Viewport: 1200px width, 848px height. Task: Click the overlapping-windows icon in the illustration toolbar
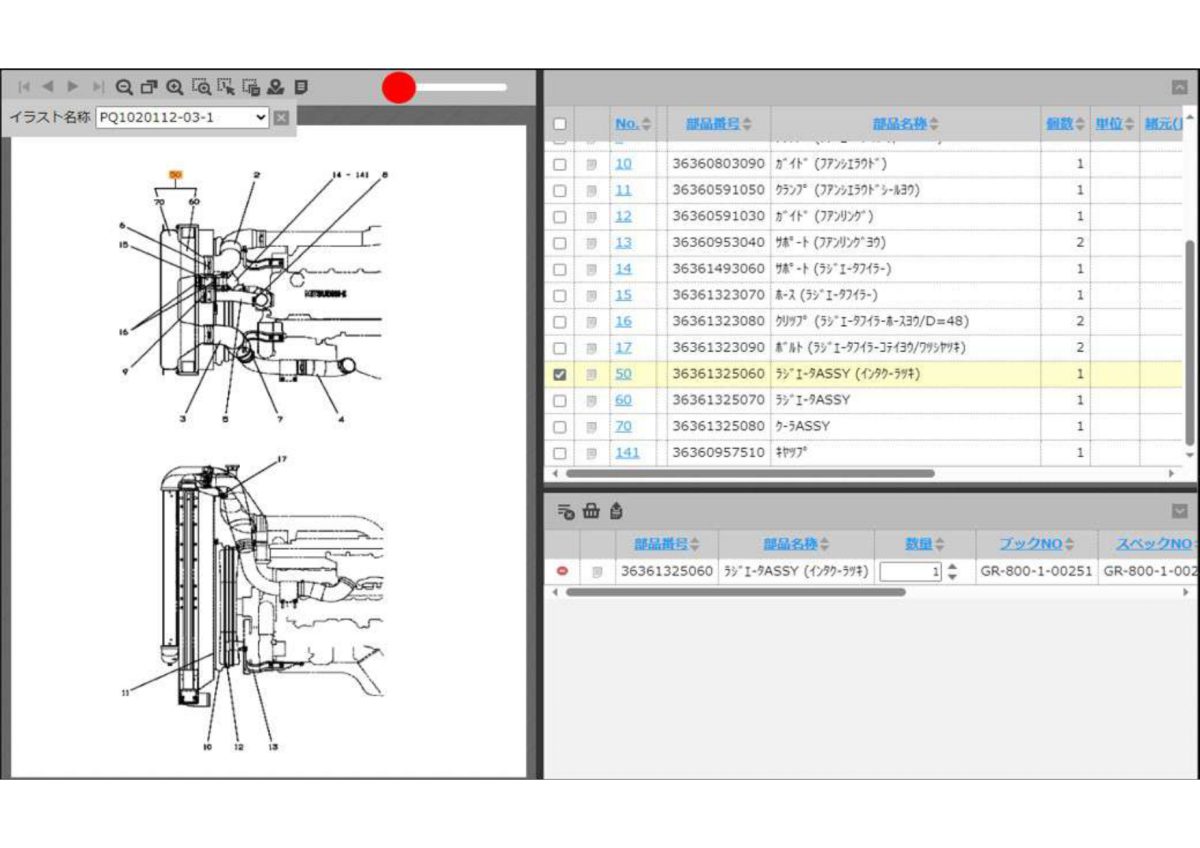pyautogui.click(x=149, y=87)
